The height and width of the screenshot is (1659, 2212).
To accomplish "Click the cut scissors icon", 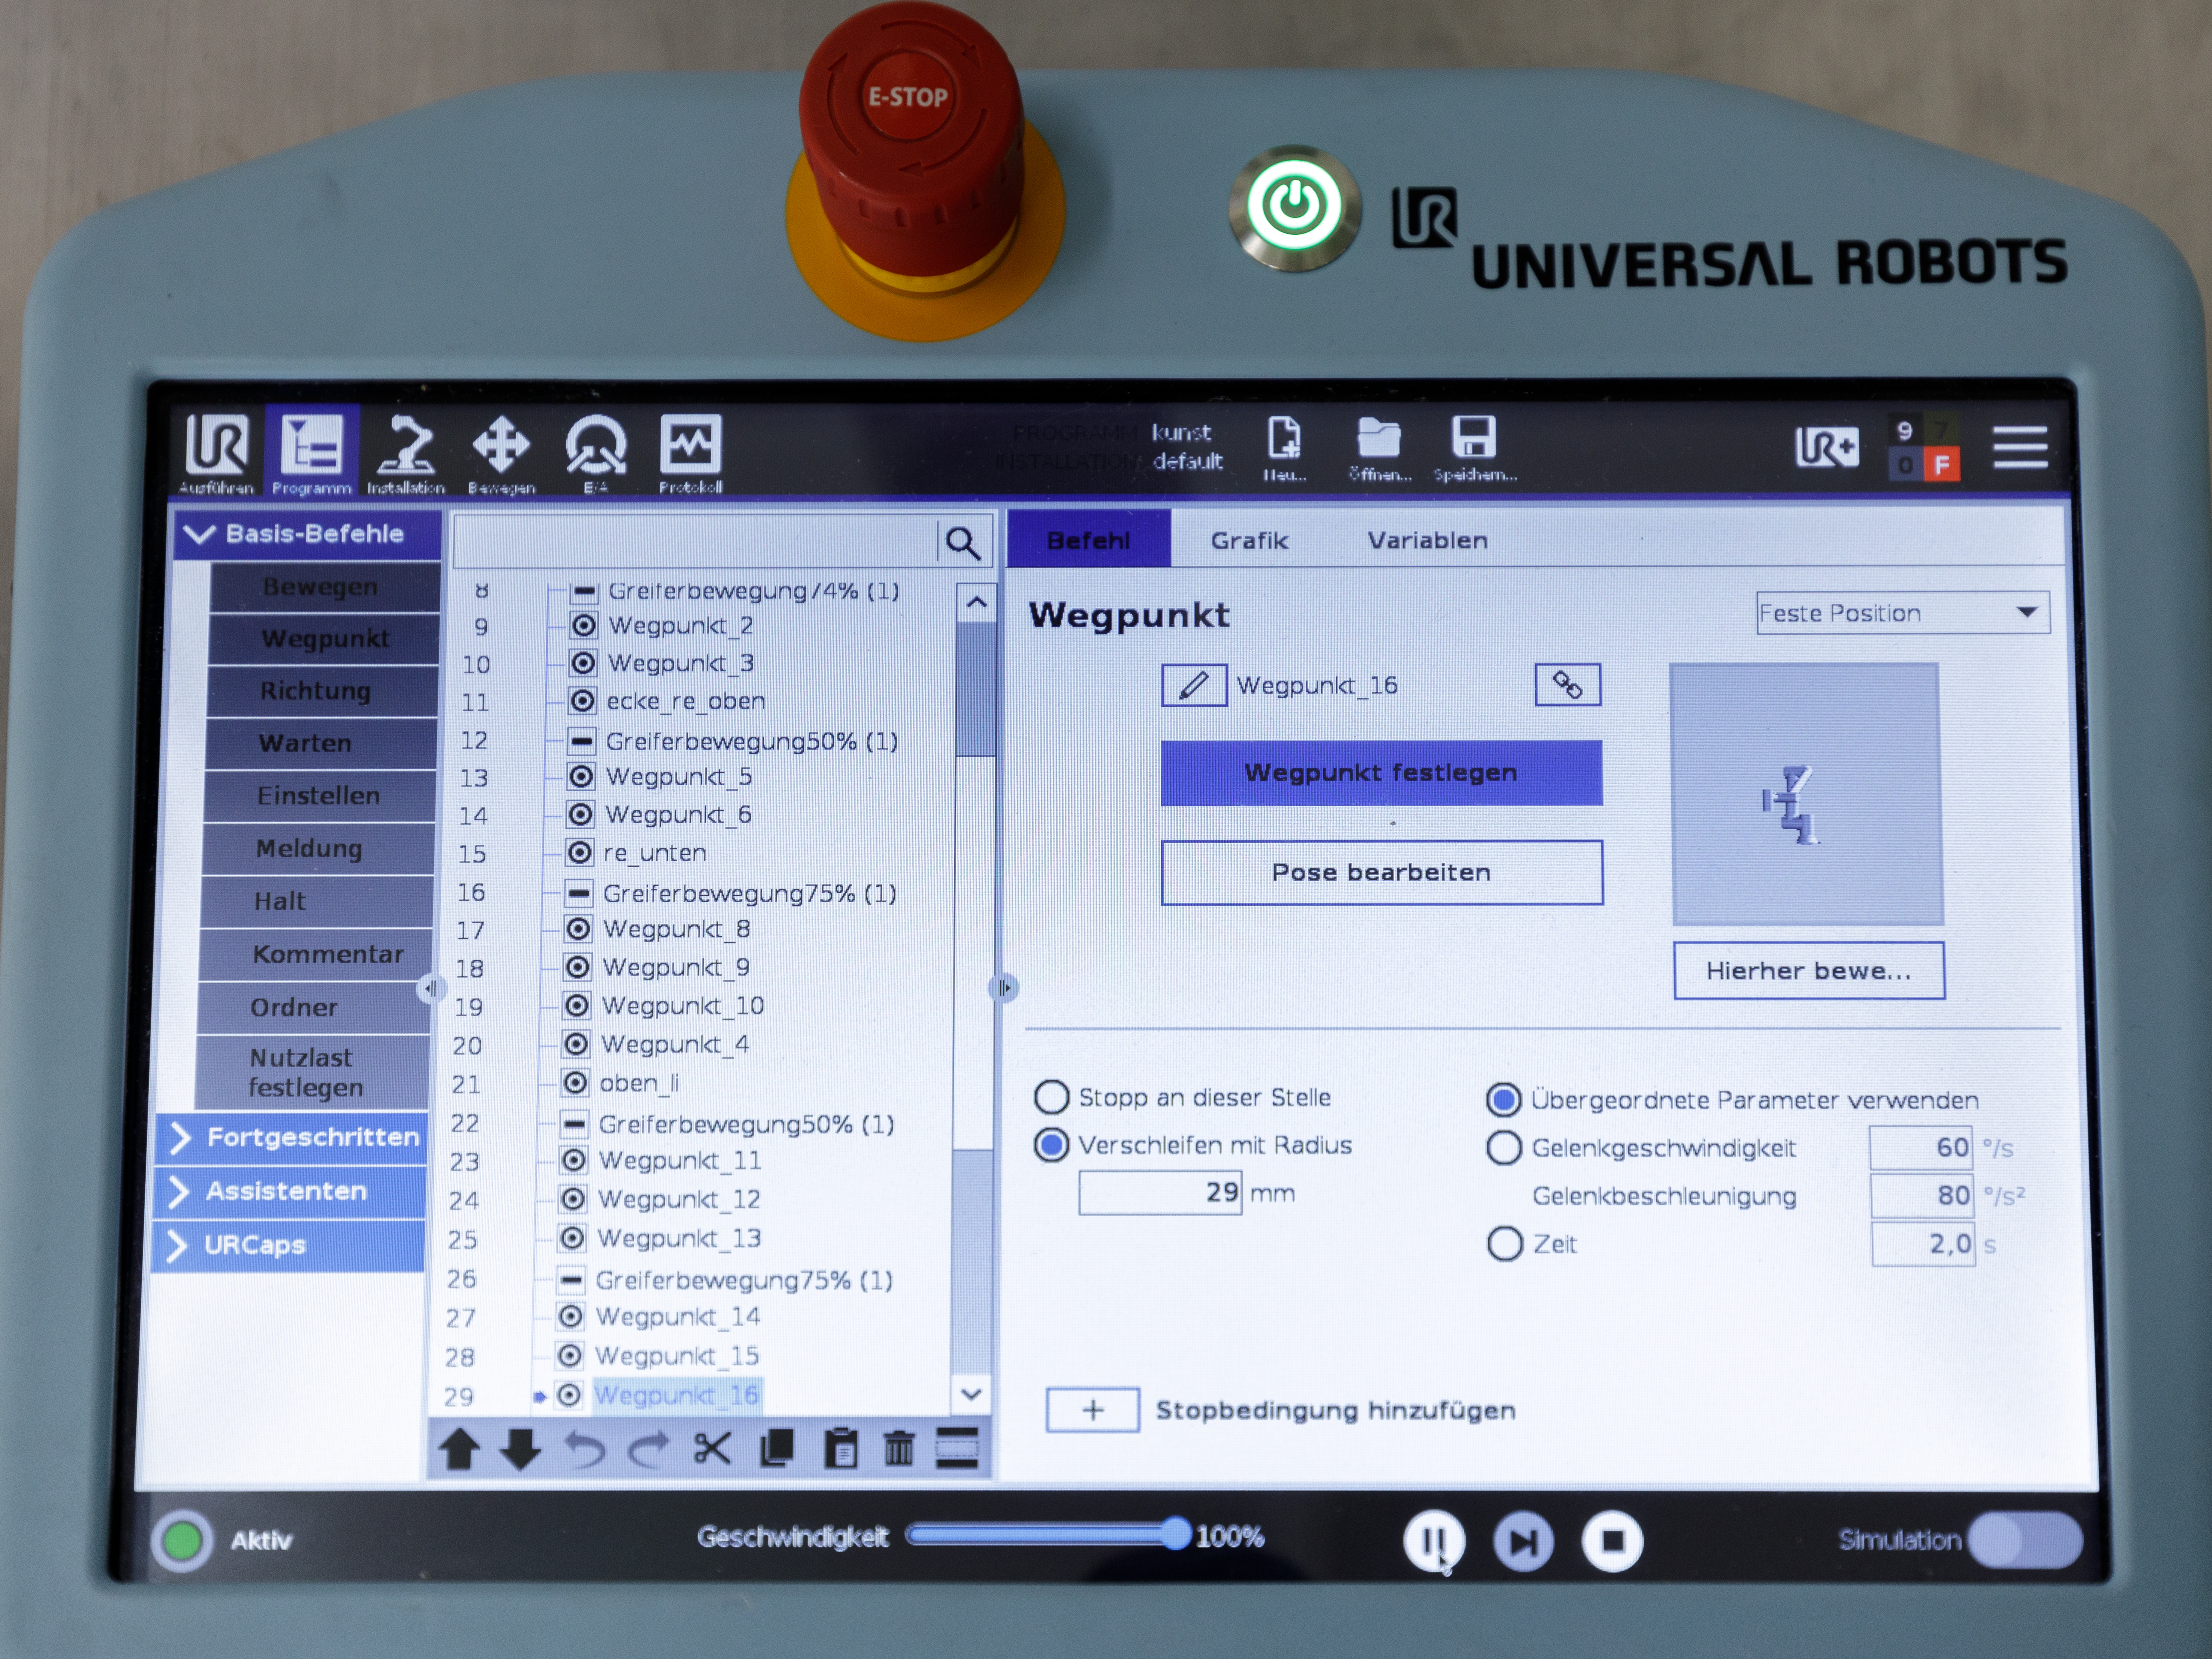I will 712,1449.
